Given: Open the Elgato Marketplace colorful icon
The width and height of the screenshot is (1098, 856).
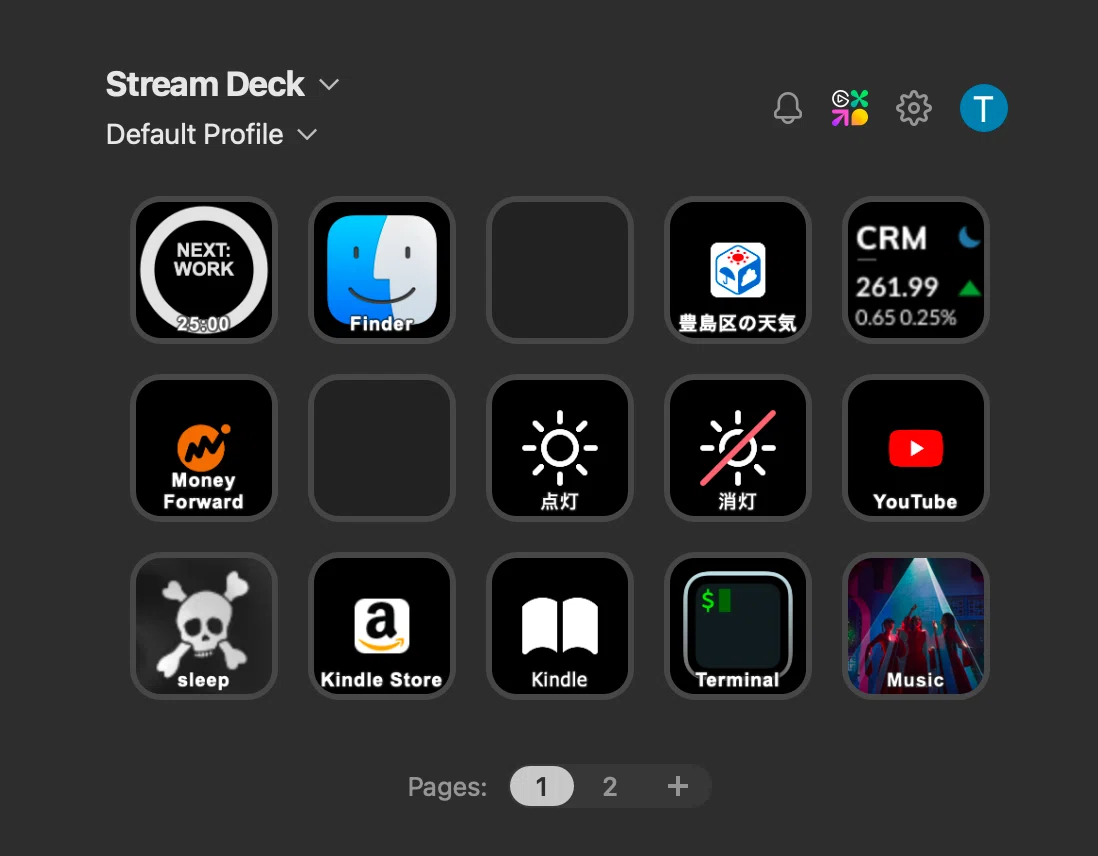Looking at the screenshot, I should tap(850, 108).
